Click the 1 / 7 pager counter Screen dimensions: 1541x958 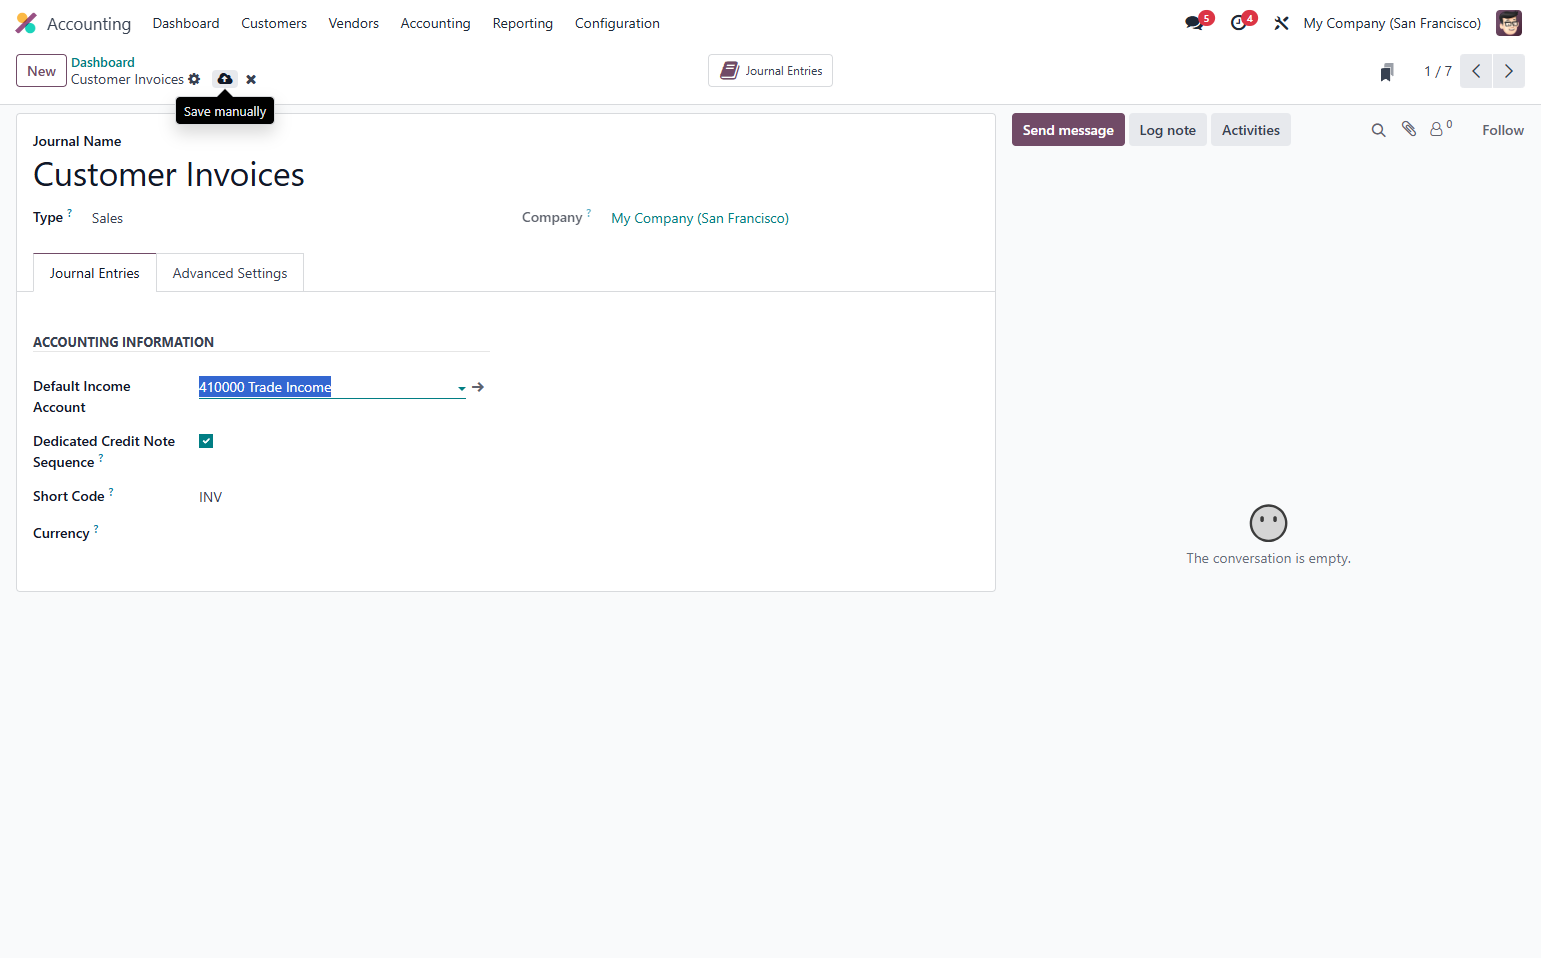pyautogui.click(x=1438, y=71)
